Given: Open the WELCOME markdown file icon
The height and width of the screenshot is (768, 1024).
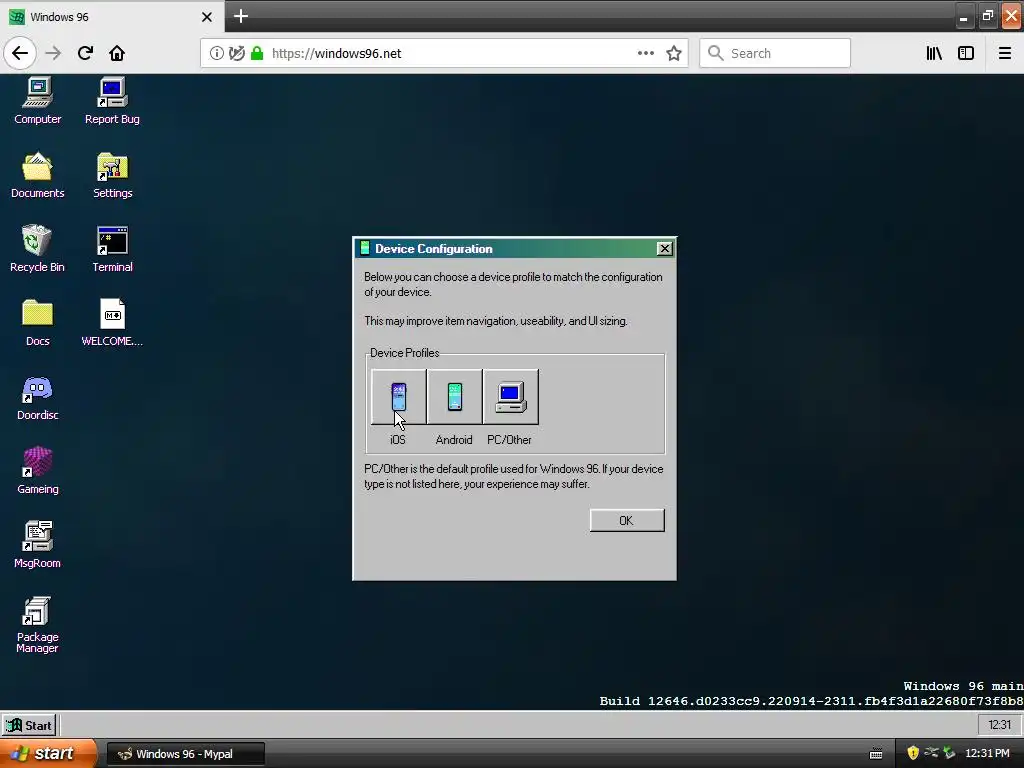Looking at the screenshot, I should pyautogui.click(x=112, y=322).
